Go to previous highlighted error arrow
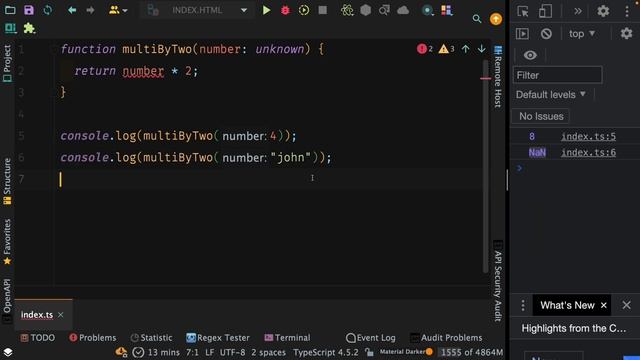The width and height of the screenshot is (640, 360). [466, 49]
